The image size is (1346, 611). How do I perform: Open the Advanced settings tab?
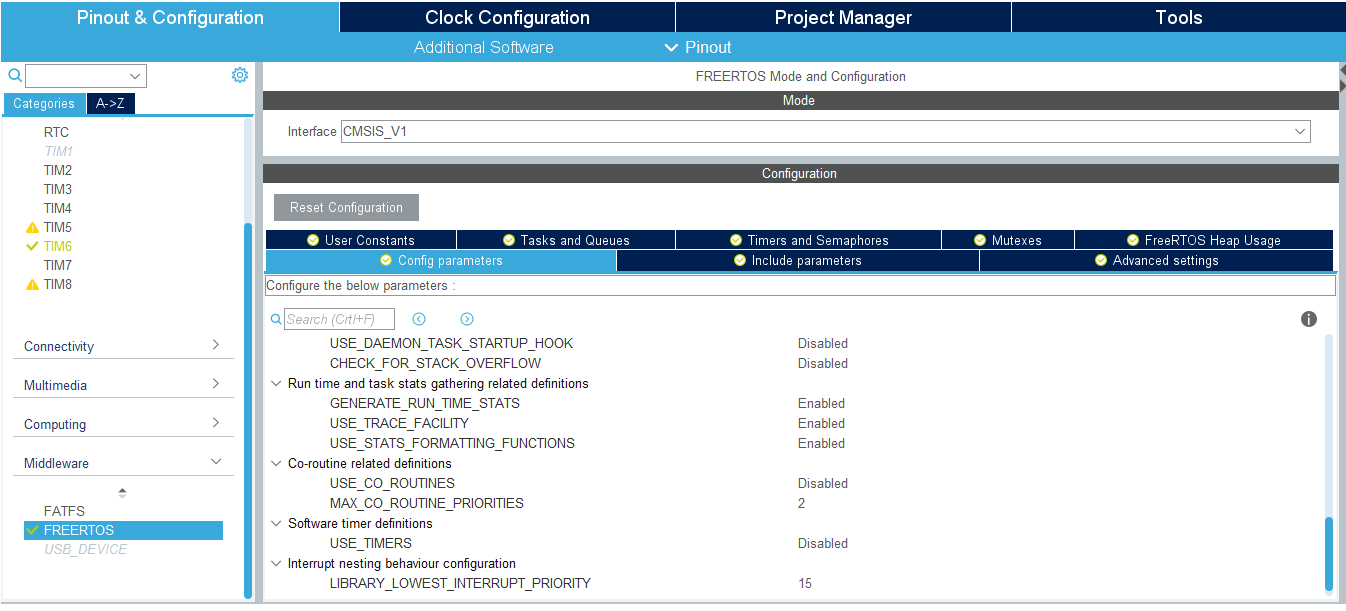pos(1156,260)
